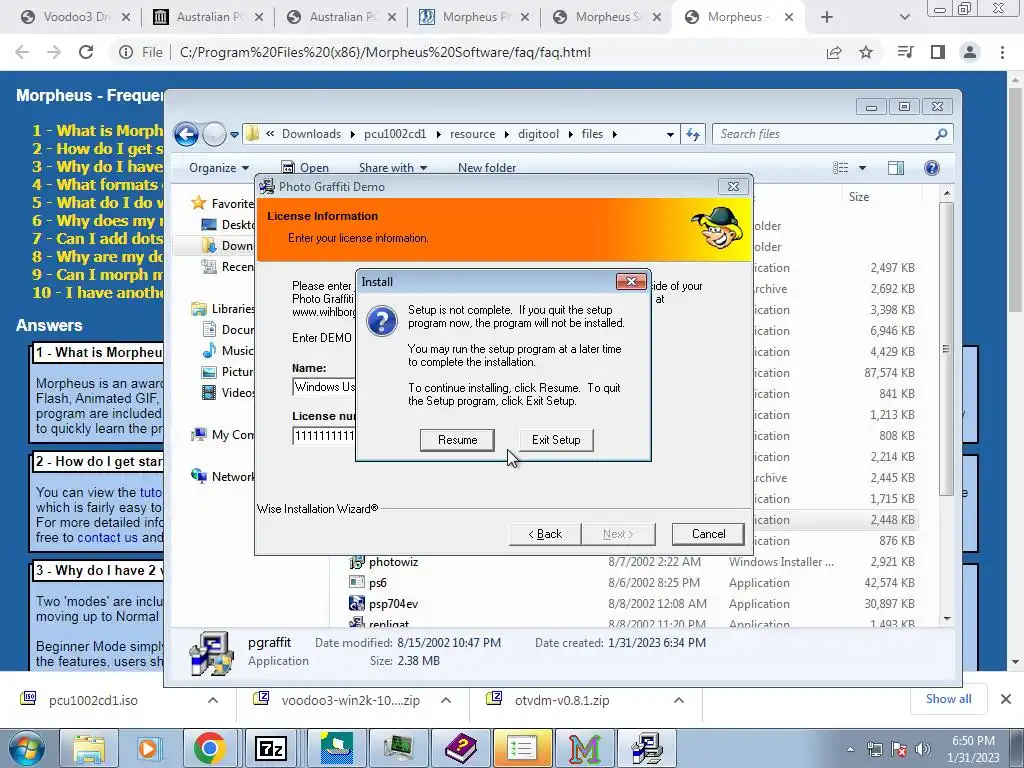The image size is (1024, 768).
Task: Open the Chrome profile icon
Action: [970, 52]
